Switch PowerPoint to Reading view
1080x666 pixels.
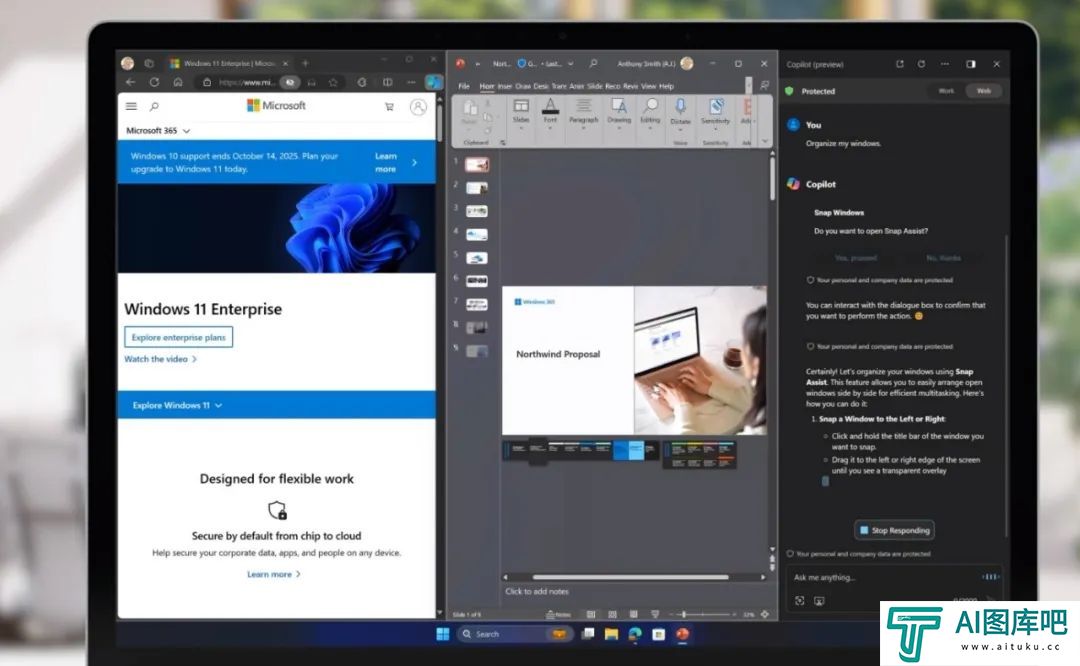[x=634, y=614]
